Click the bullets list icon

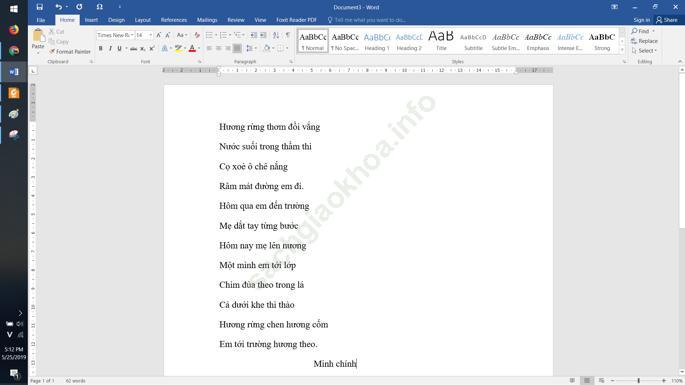pos(209,35)
